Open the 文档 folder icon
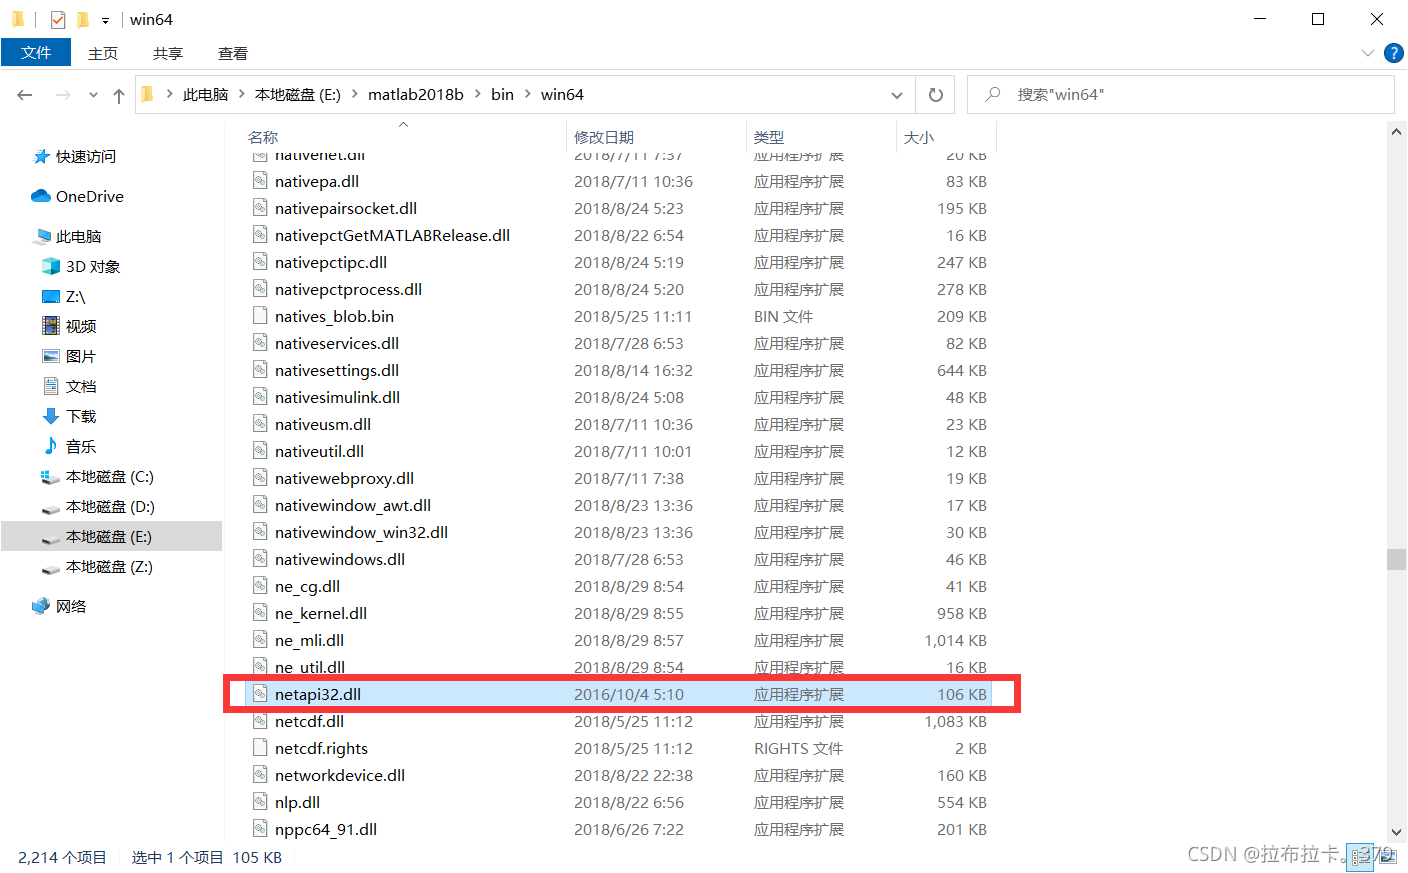This screenshot has height=873, width=1408. point(51,386)
